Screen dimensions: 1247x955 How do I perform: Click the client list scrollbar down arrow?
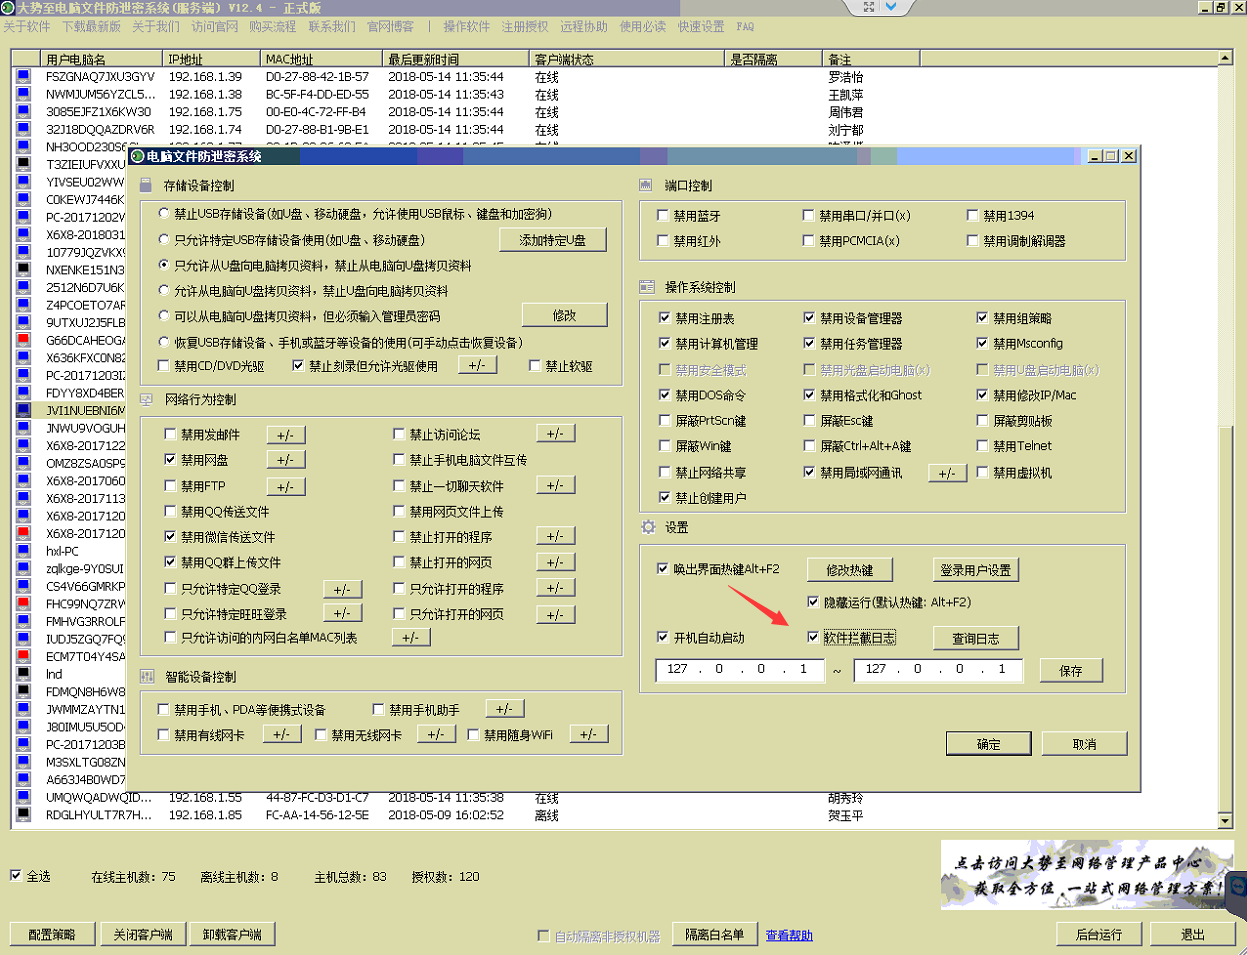[1225, 821]
